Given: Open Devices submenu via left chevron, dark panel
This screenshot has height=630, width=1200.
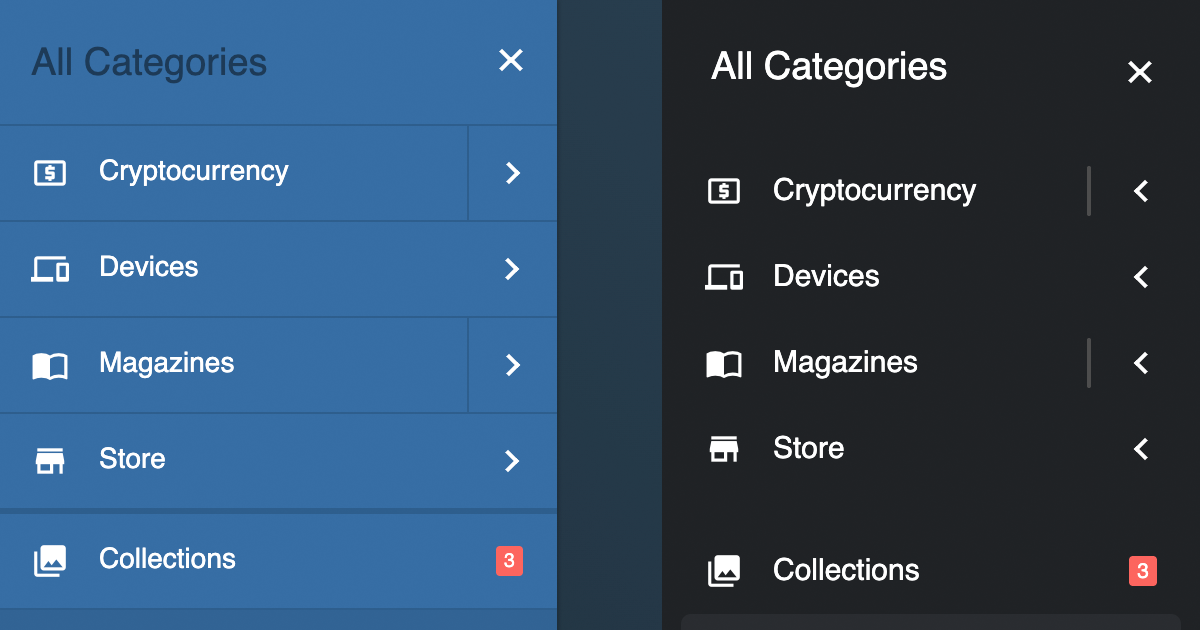Looking at the screenshot, I should pyautogui.click(x=1141, y=277).
